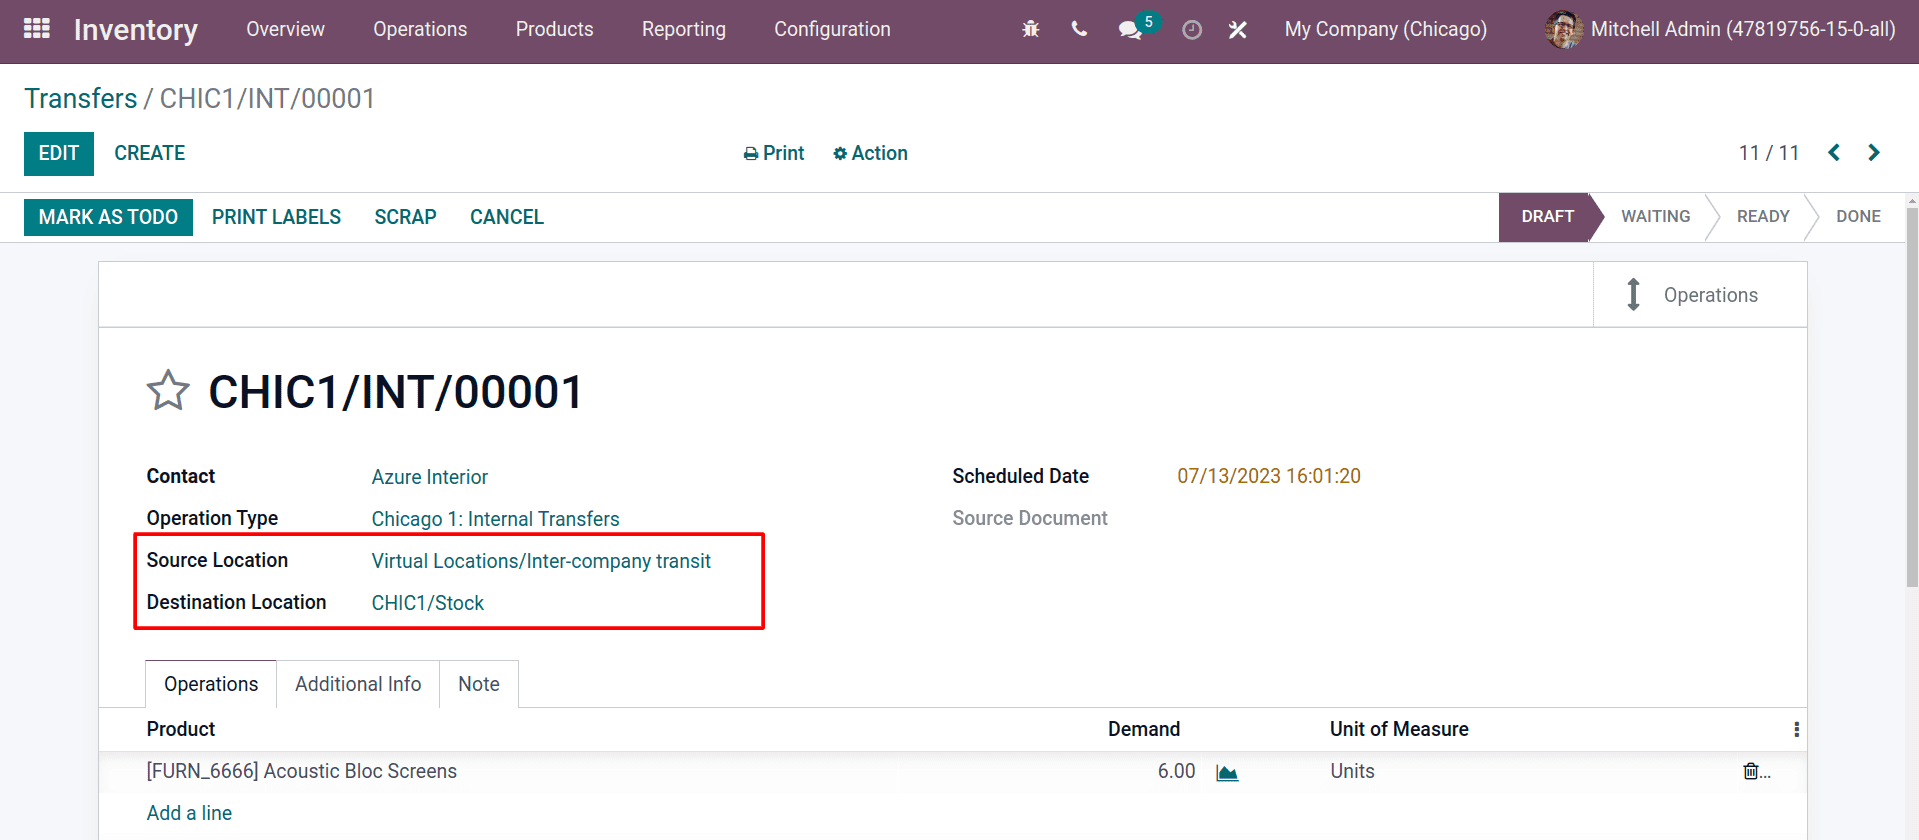
Task: Open Chicago 1: Internal Transfers link
Action: pos(496,519)
